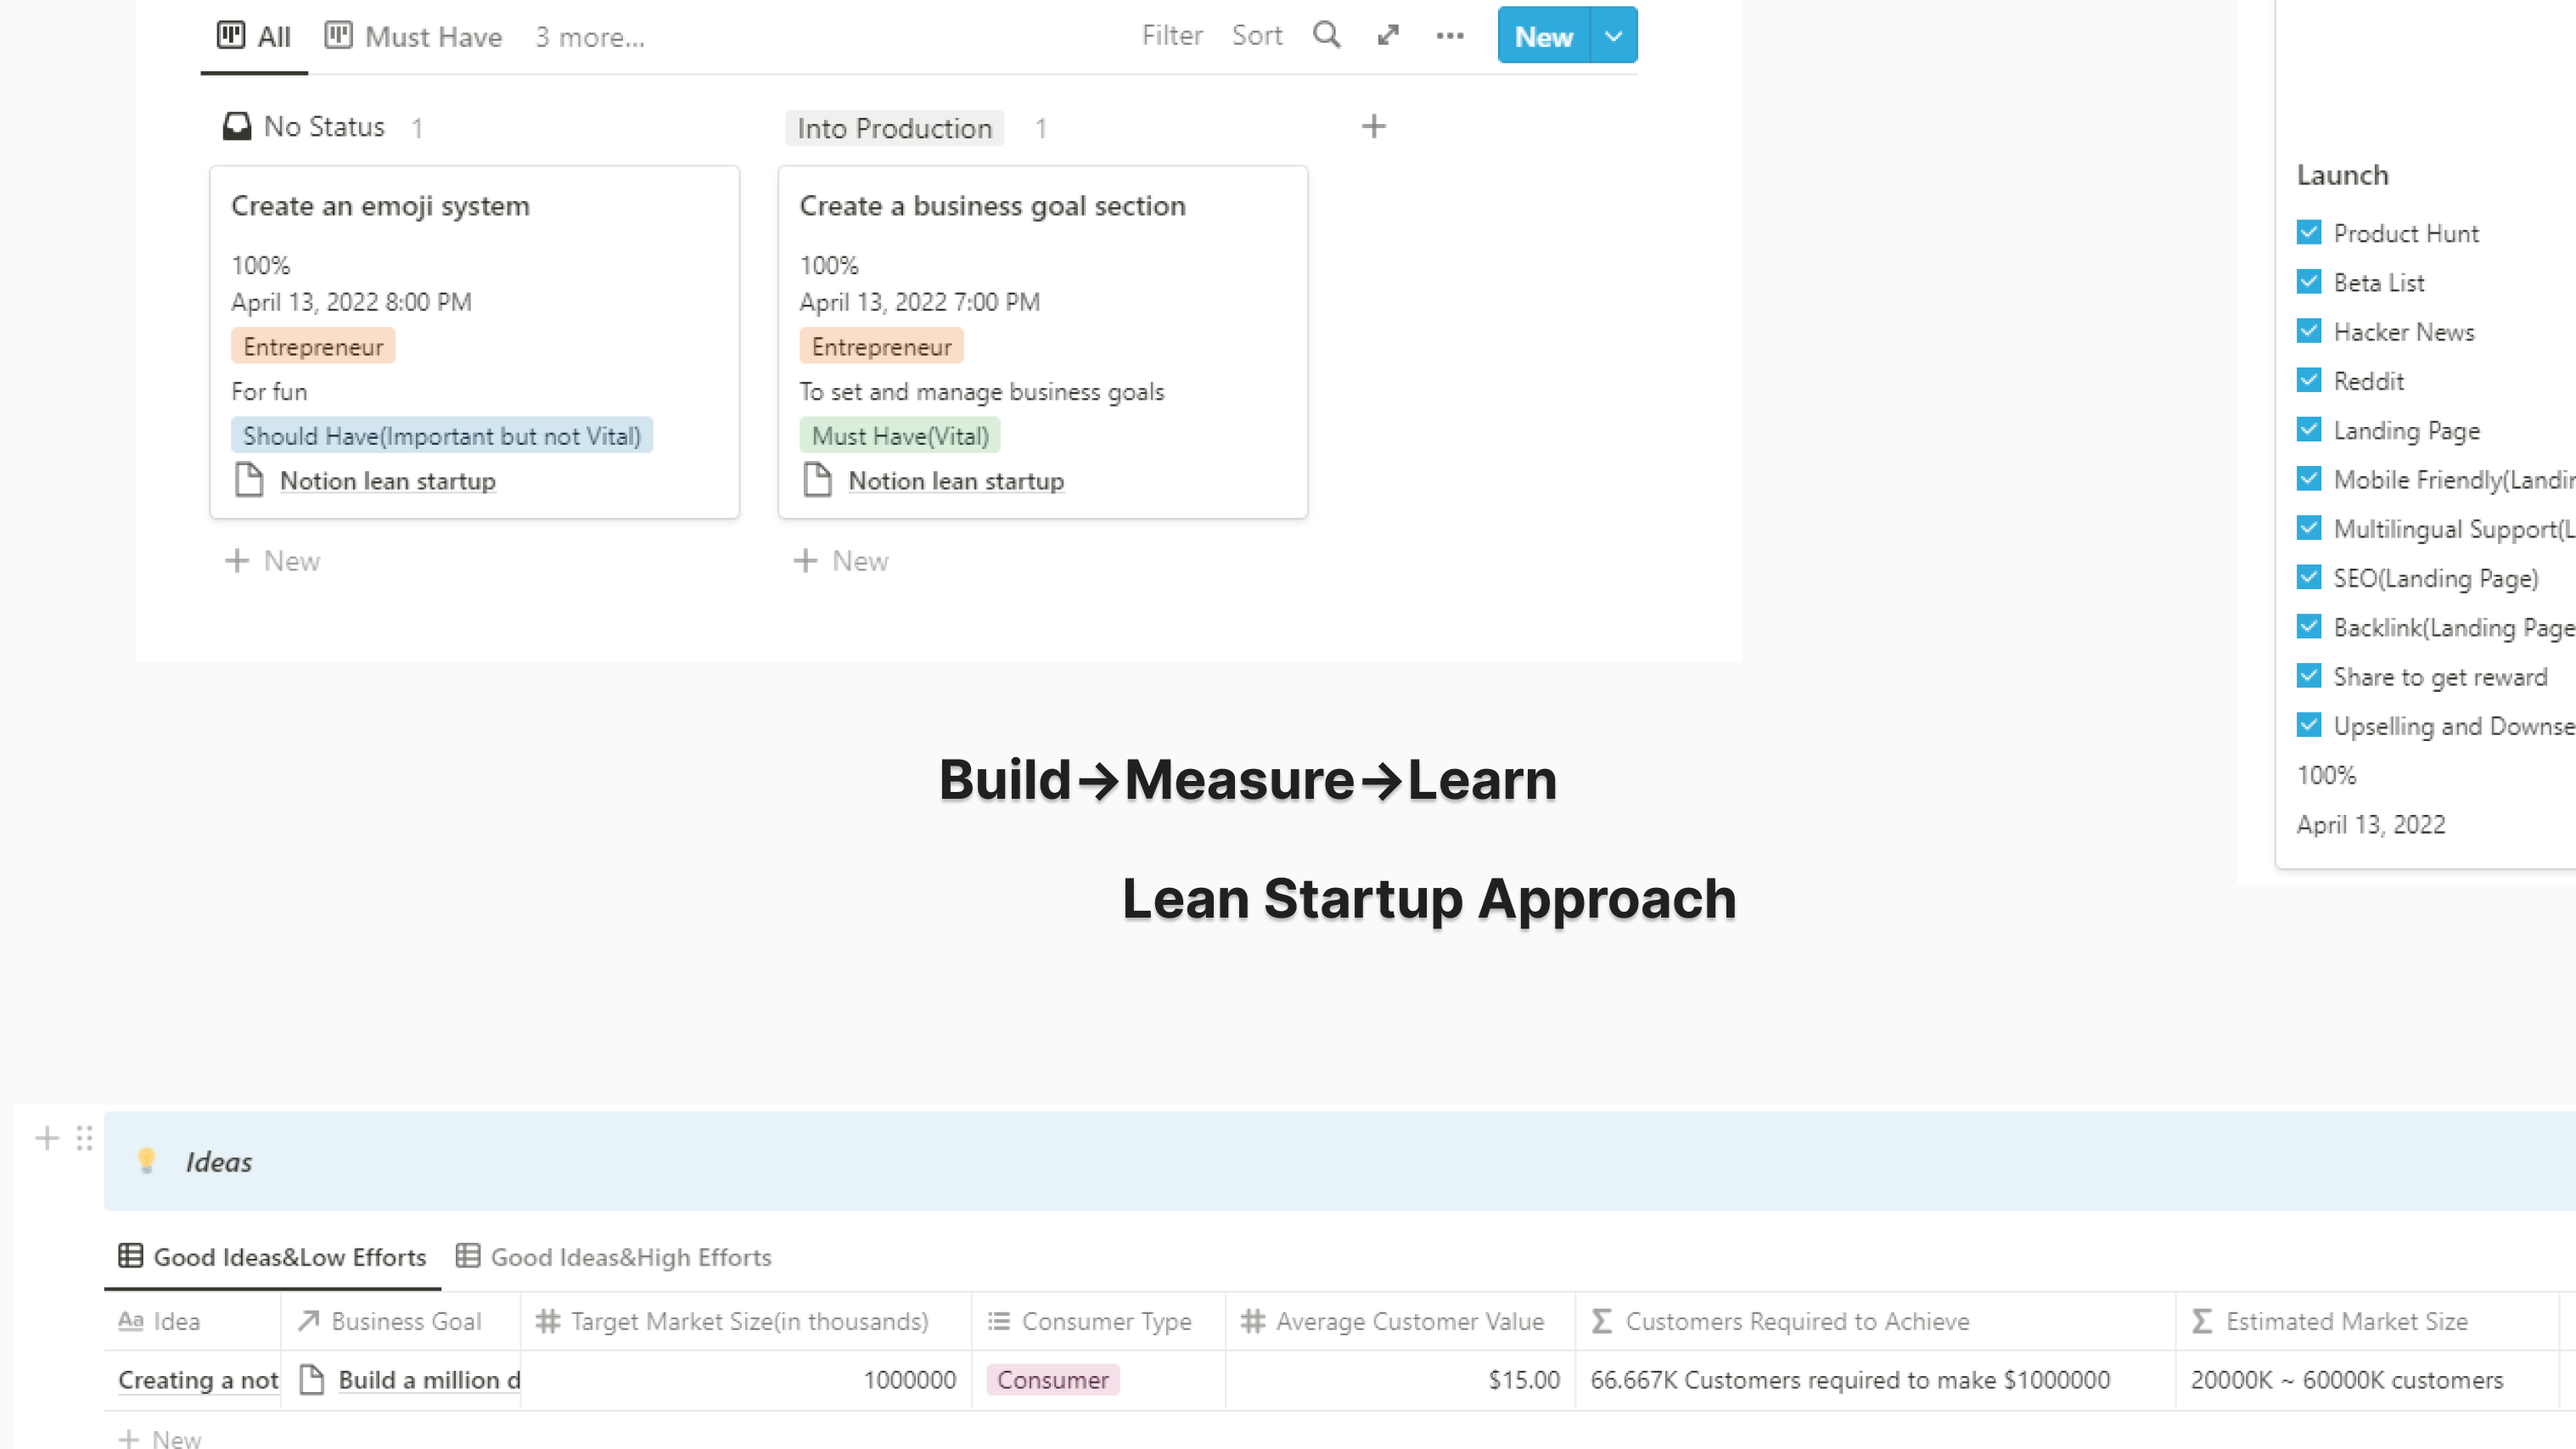Screen dimensions: 2576x1449
Task: Click the sum icon on Estimated Market Size column
Action: (2200, 1320)
